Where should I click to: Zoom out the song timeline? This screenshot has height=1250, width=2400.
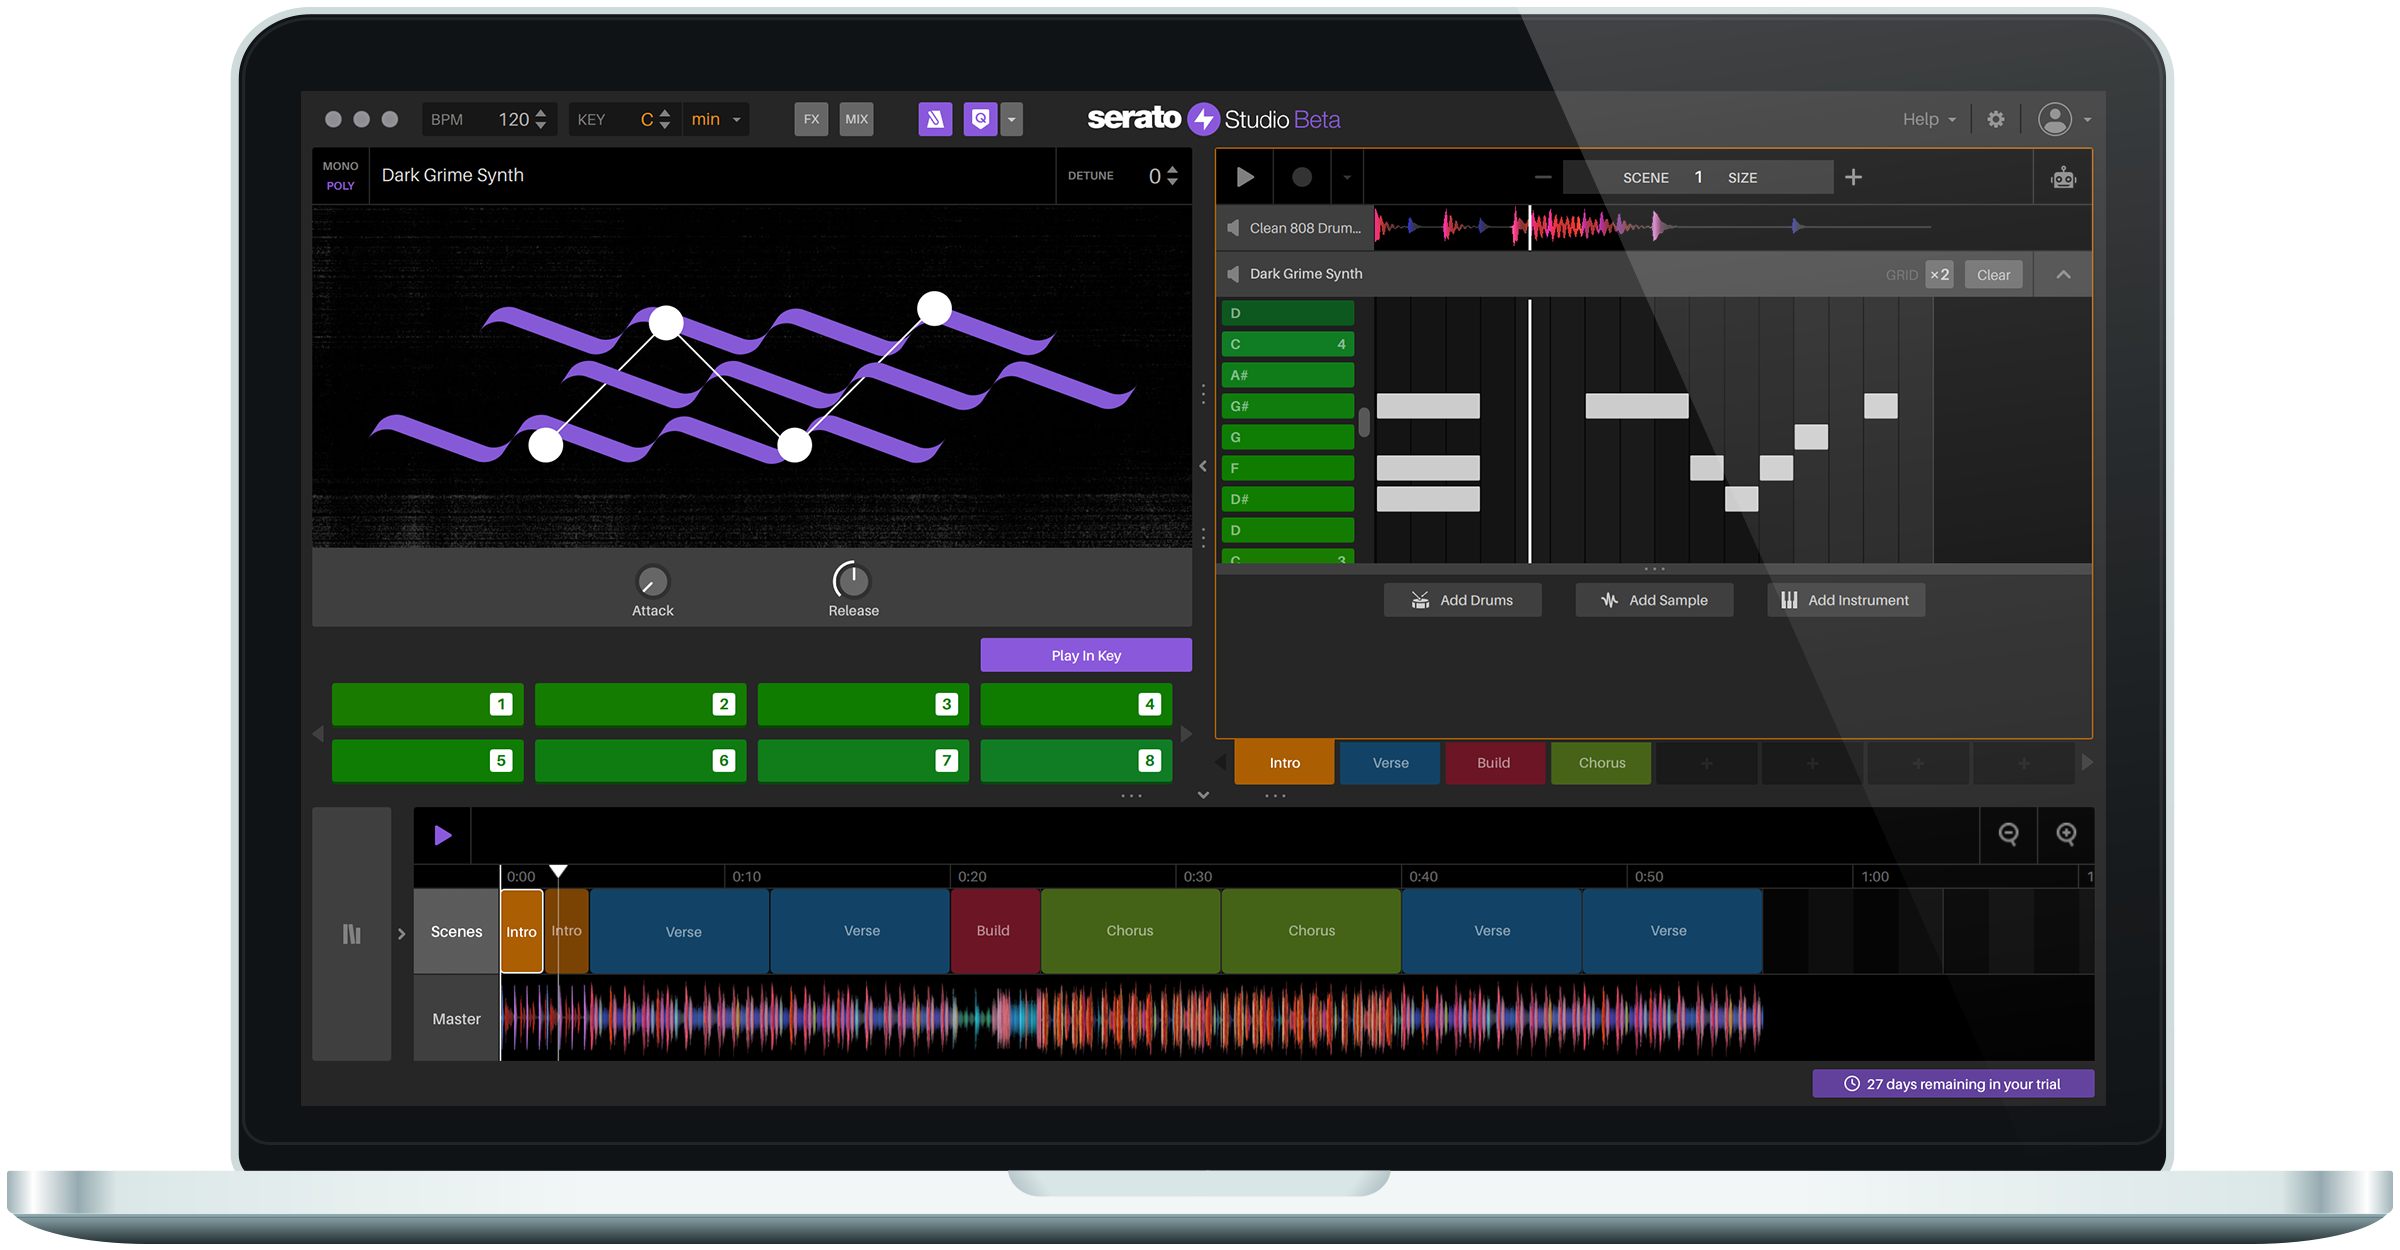(x=2008, y=834)
